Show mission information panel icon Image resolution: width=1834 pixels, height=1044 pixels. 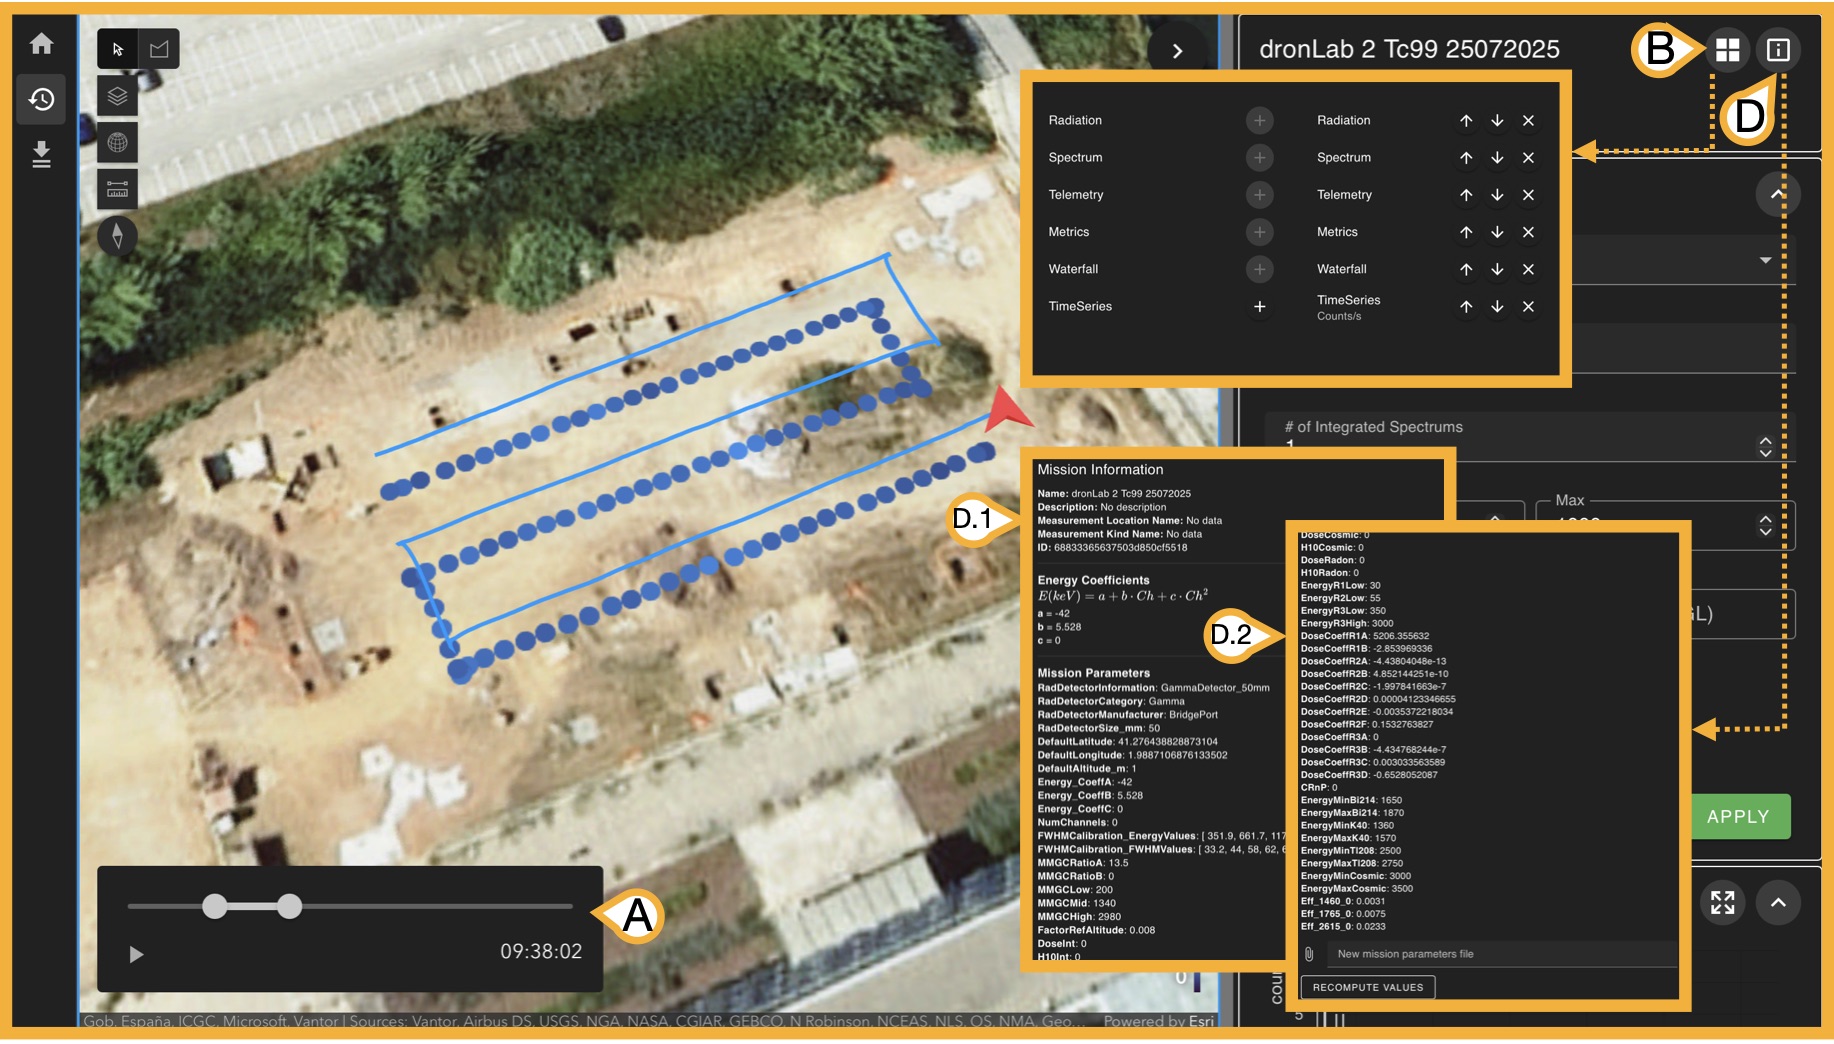(x=1778, y=50)
